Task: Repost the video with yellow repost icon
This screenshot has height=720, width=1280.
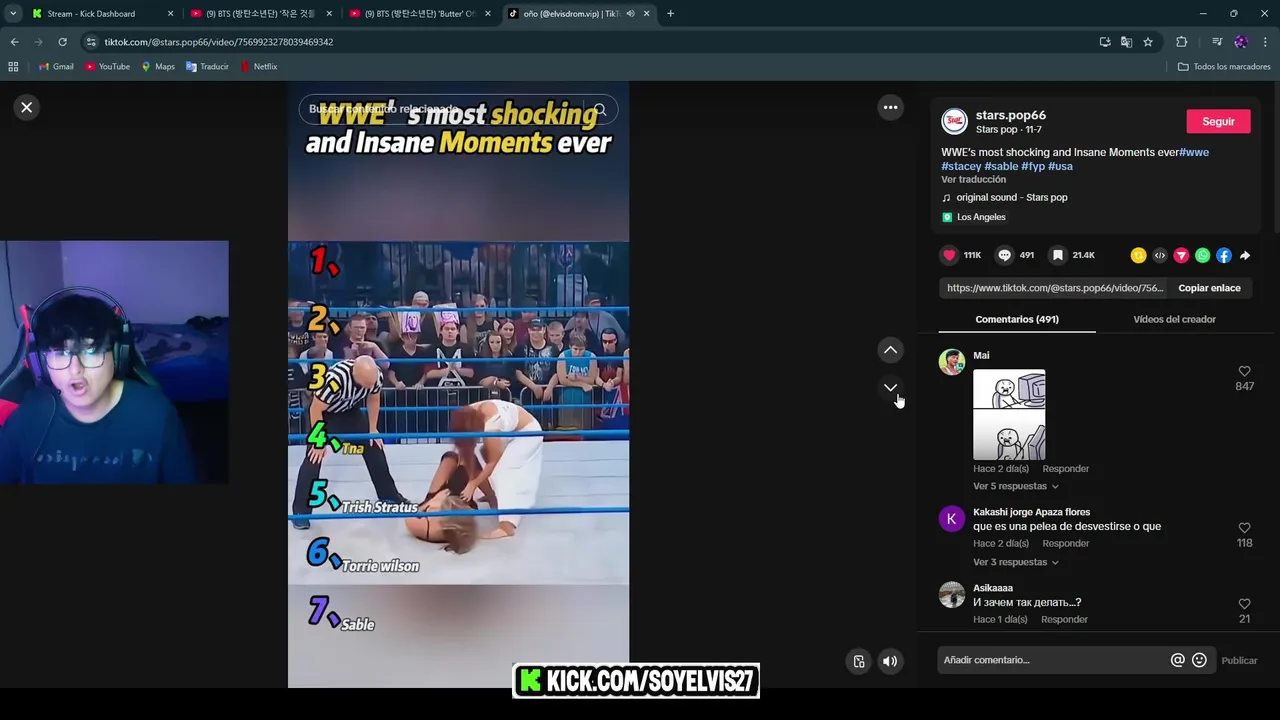Action: click(1138, 255)
